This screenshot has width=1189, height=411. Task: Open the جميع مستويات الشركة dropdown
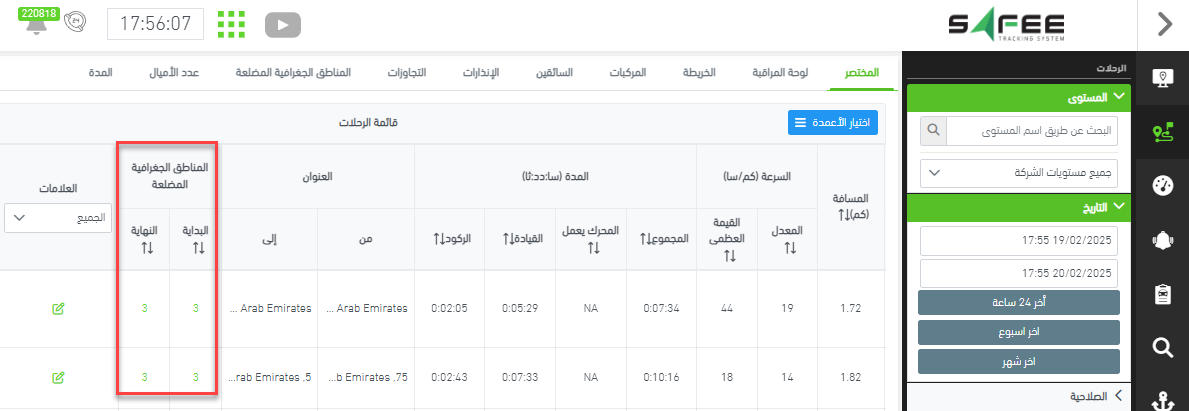click(x=1019, y=172)
